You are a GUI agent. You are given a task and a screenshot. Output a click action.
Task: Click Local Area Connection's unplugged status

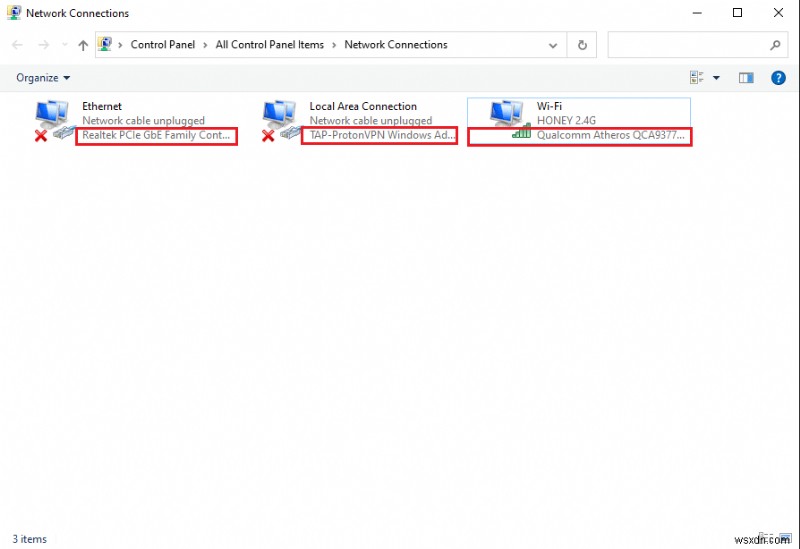pyautogui.click(x=370, y=120)
